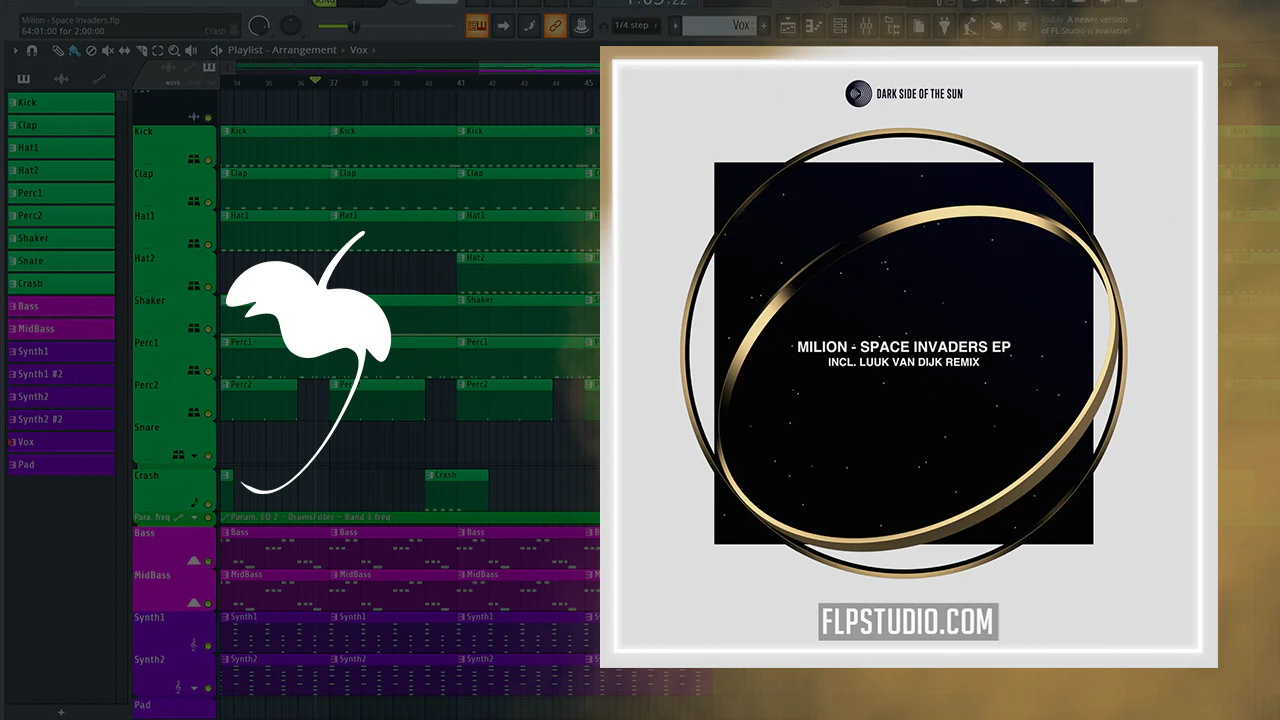Select the Select marquee tool

(x=159, y=50)
